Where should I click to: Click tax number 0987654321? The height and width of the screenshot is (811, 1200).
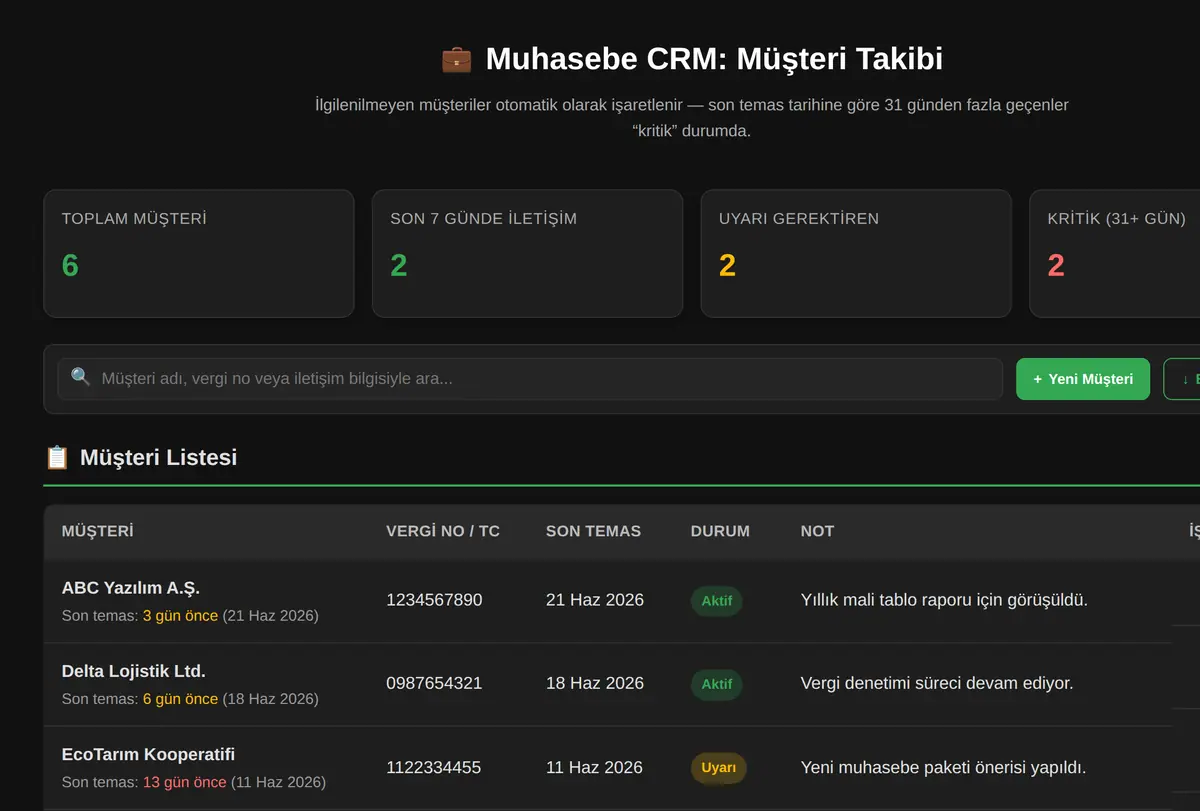[434, 683]
